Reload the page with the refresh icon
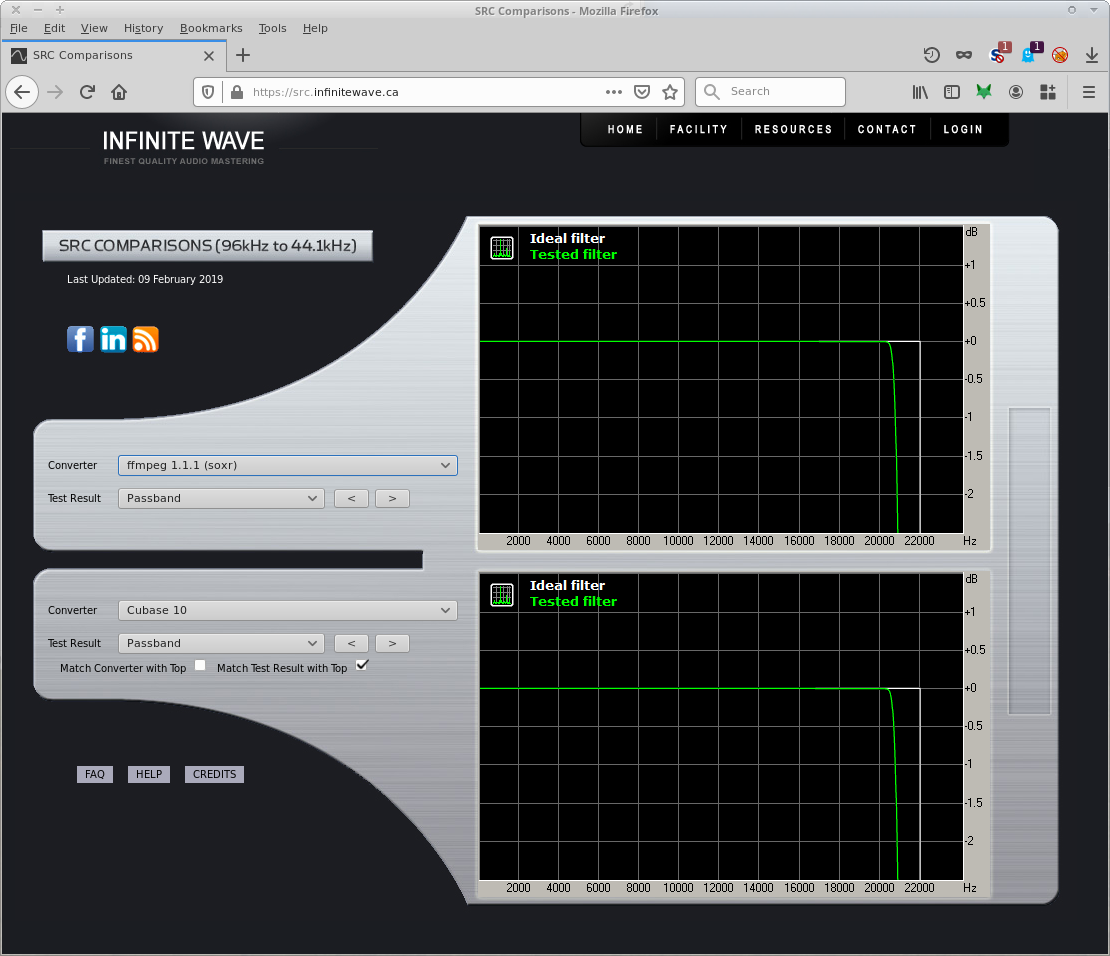Image resolution: width=1110 pixels, height=956 pixels. (87, 92)
